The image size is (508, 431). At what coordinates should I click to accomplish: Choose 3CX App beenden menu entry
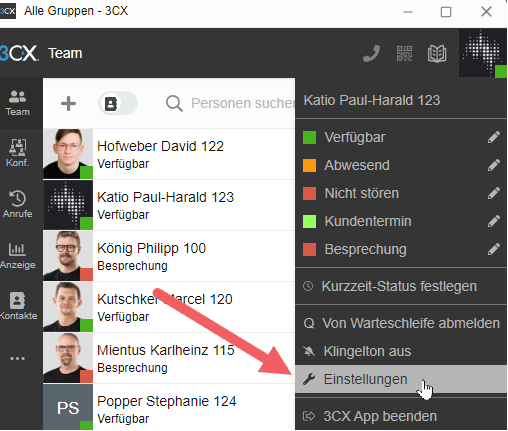tap(401, 416)
